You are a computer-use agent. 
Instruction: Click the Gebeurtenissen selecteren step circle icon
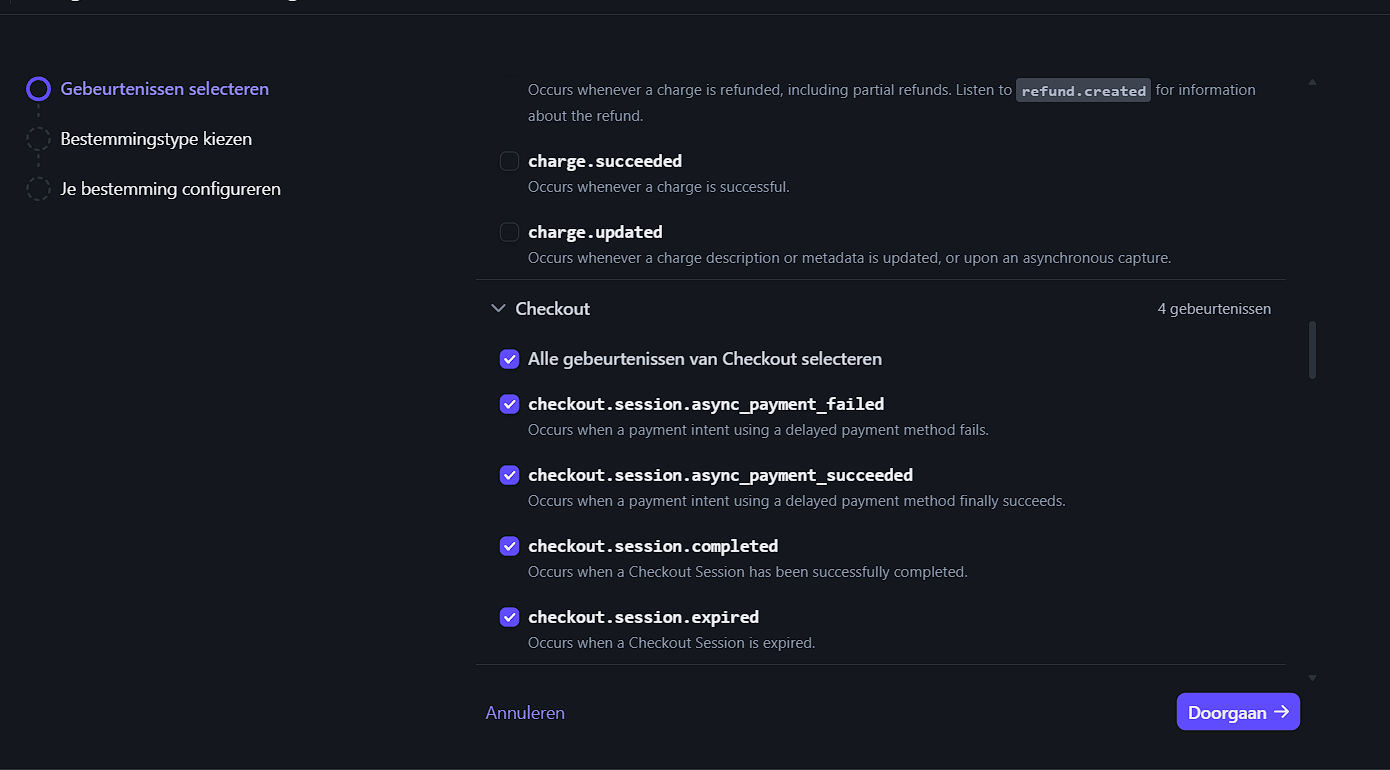pyautogui.click(x=38, y=89)
